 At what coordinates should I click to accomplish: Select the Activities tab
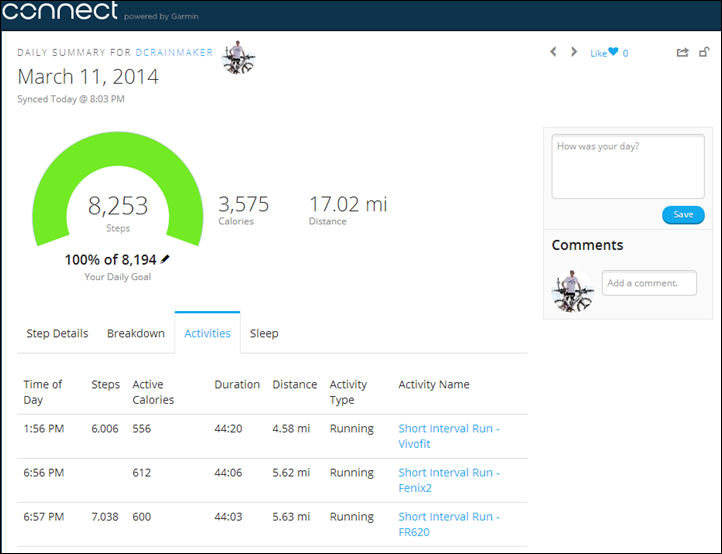(x=207, y=334)
